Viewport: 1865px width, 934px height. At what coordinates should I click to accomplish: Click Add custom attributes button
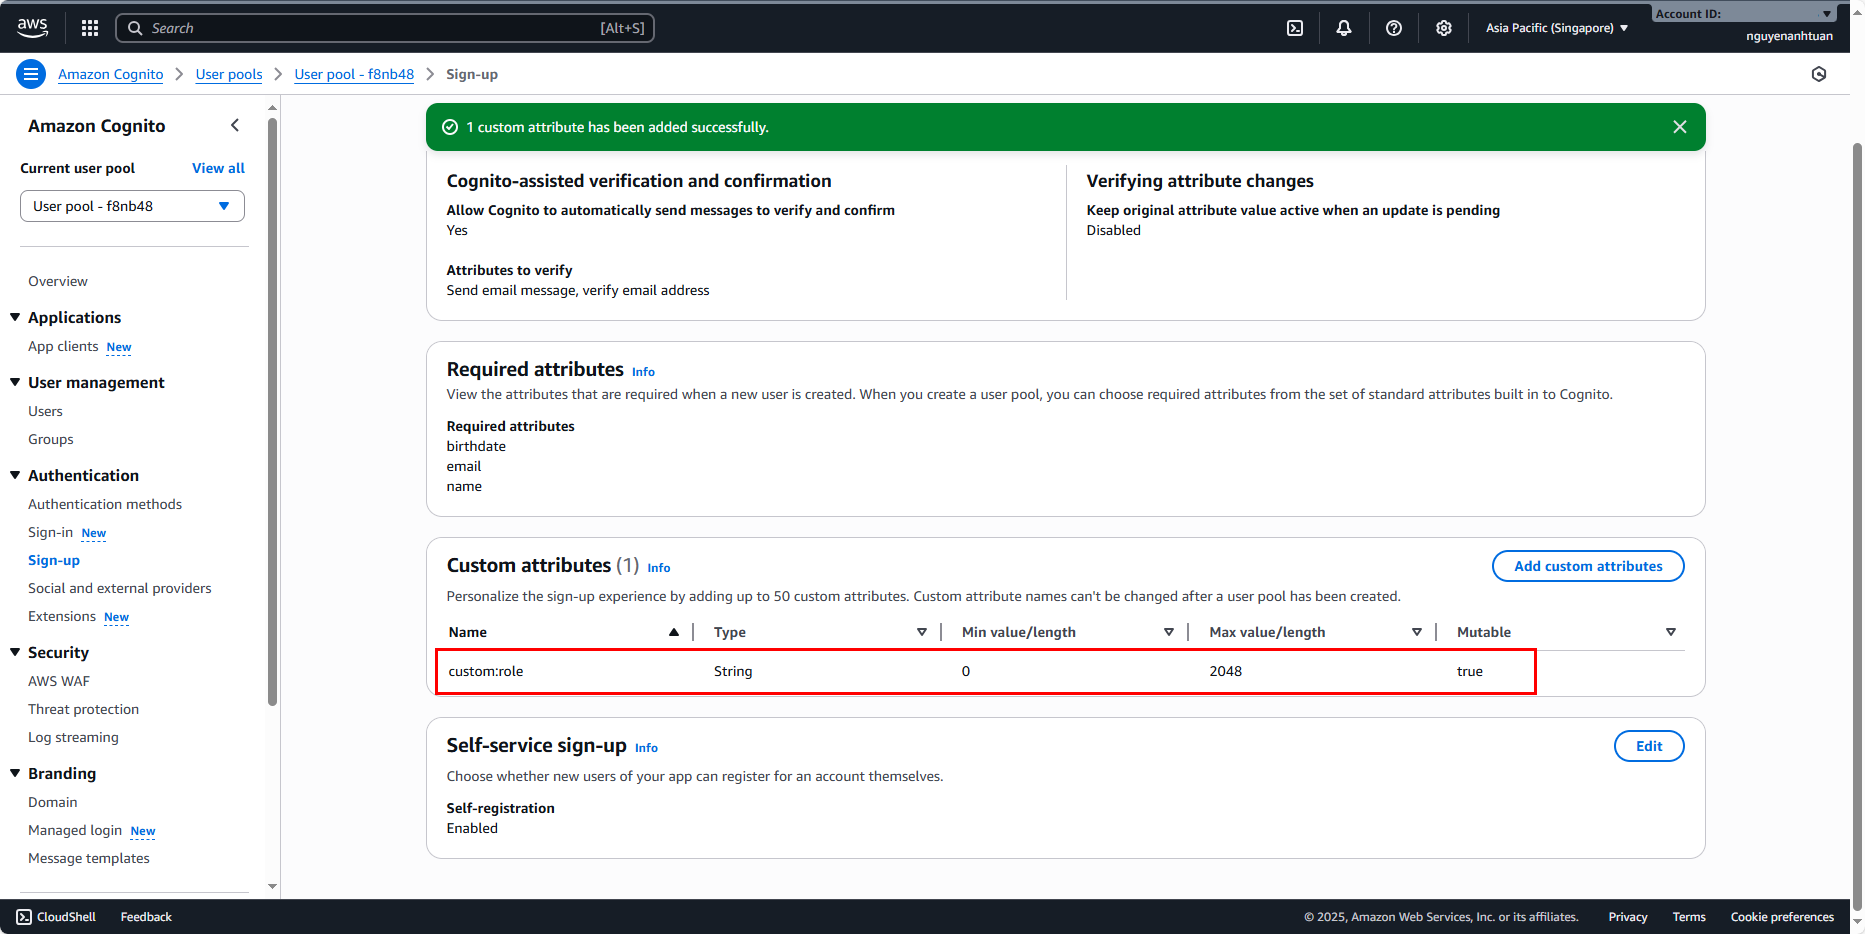[1588, 566]
